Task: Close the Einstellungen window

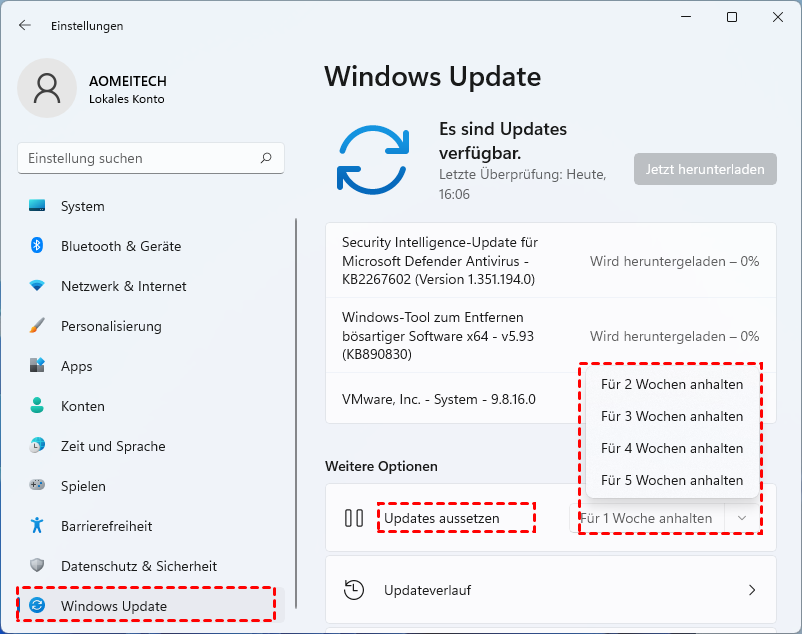Action: click(778, 17)
